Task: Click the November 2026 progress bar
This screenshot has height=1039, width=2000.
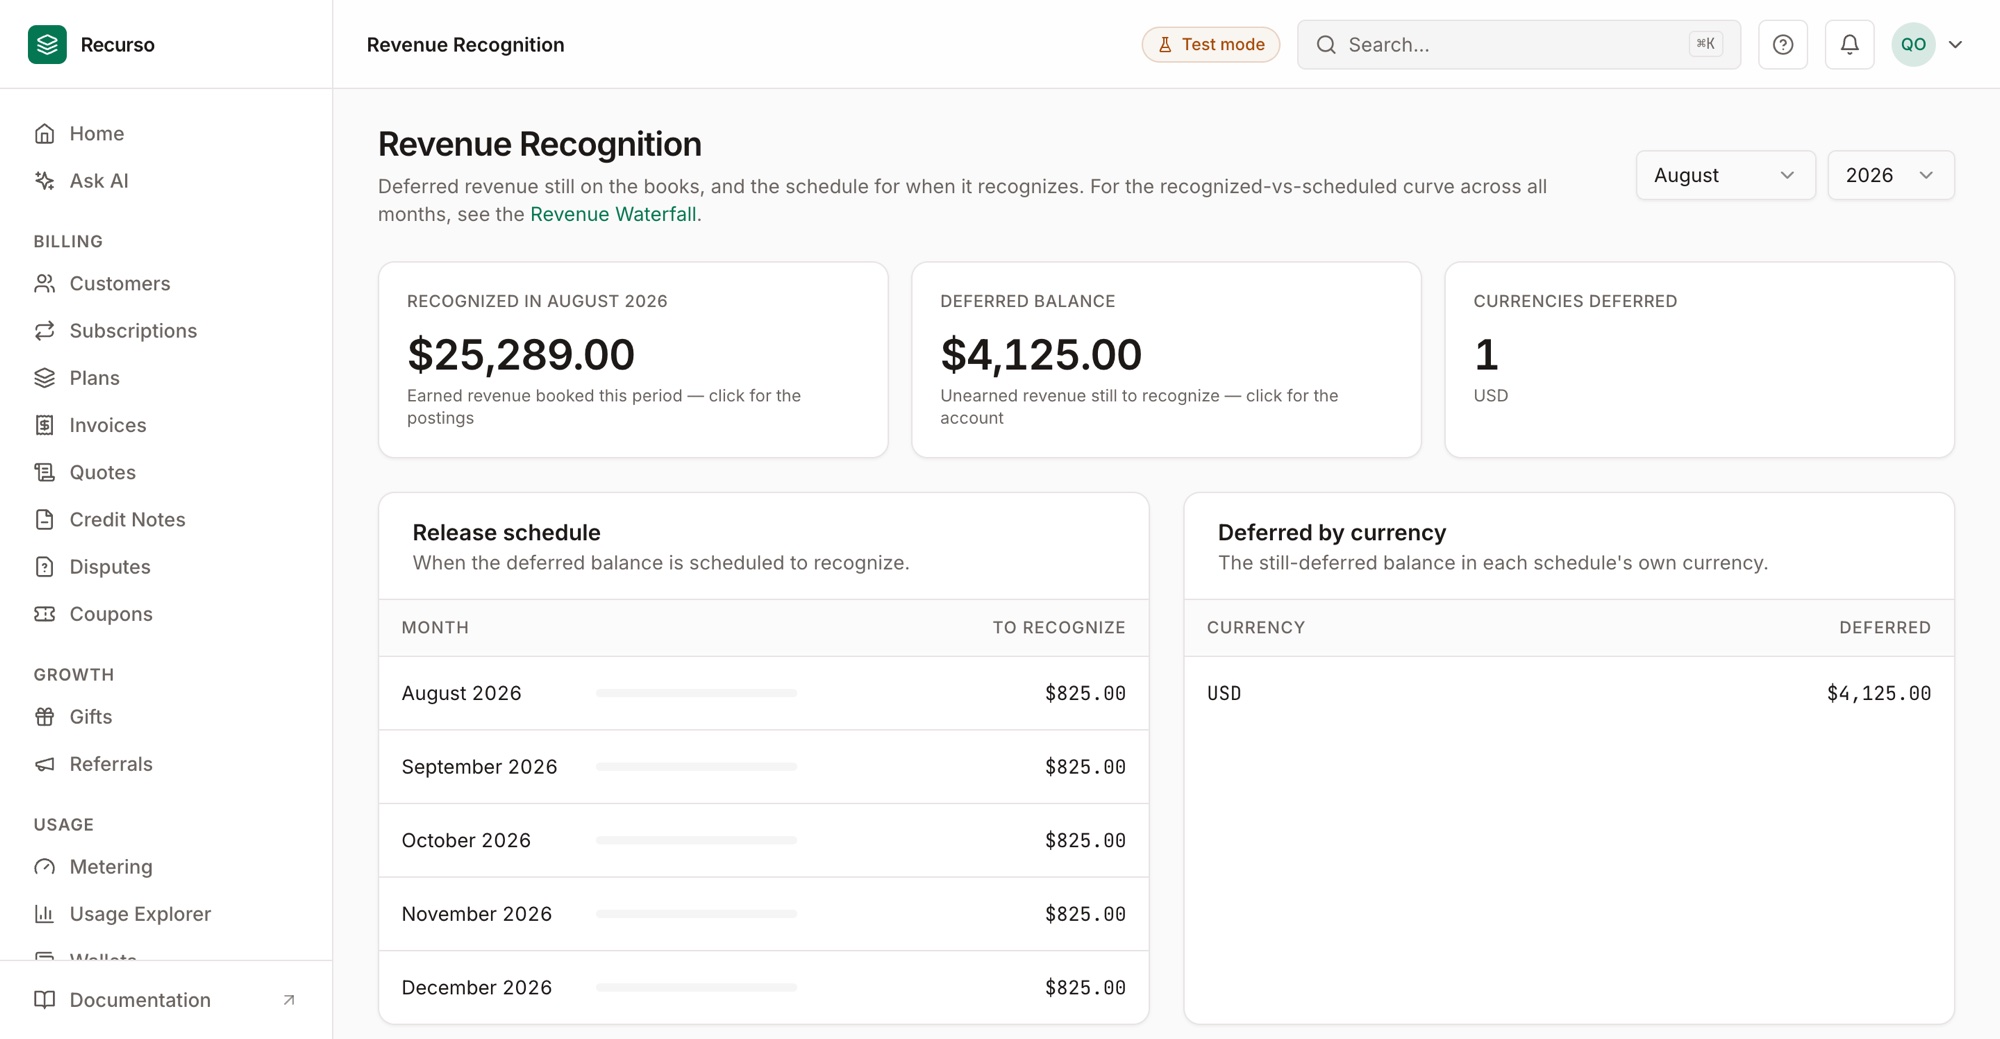Action: pyautogui.click(x=696, y=914)
